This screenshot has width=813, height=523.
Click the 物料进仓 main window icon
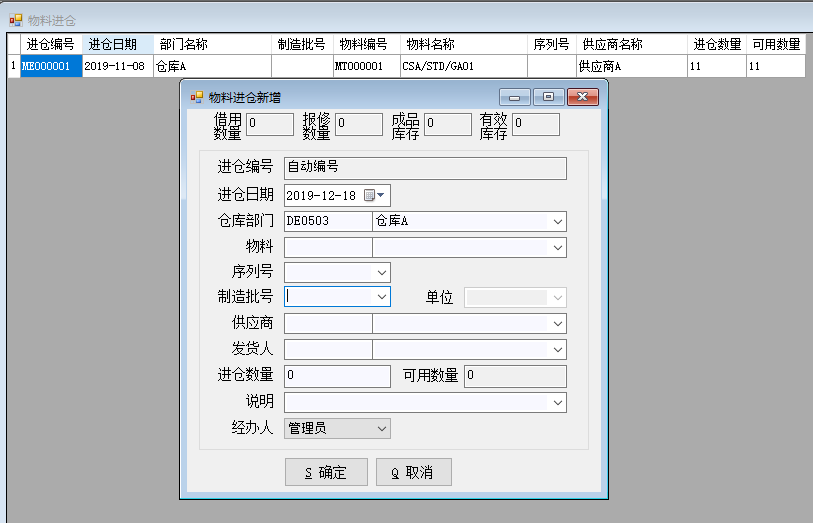[15, 20]
